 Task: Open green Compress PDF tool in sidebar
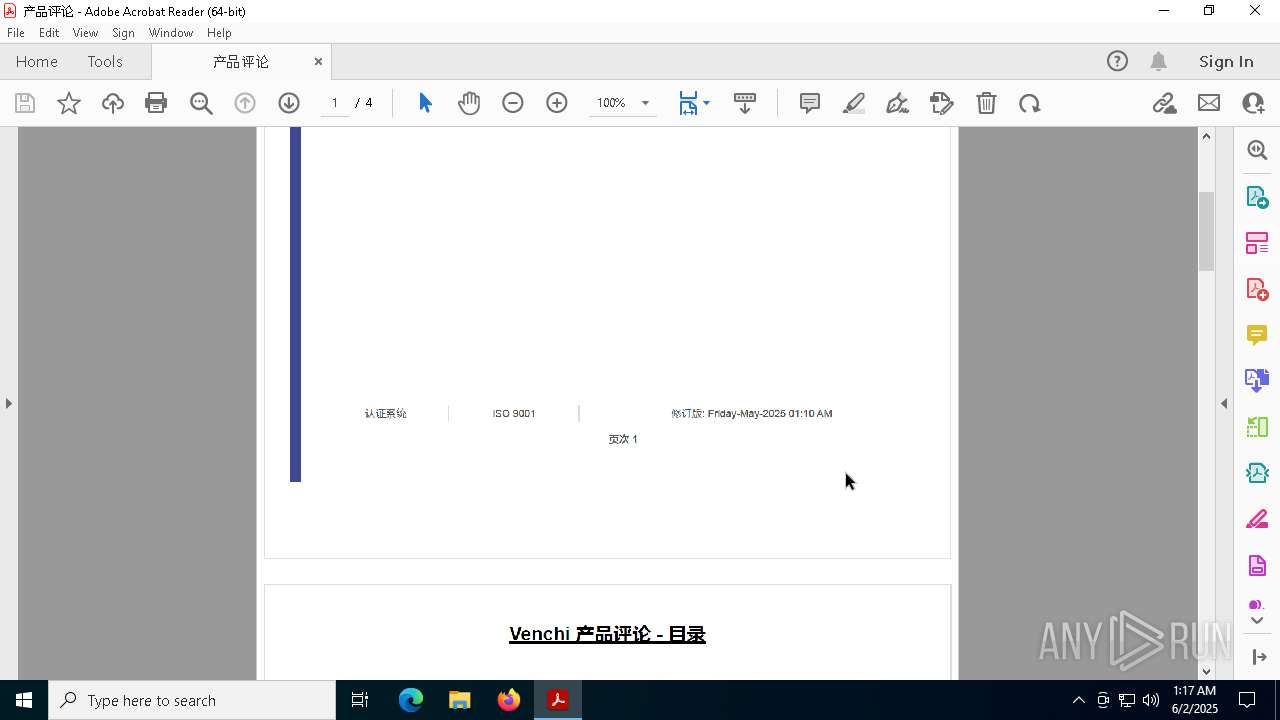click(x=1257, y=427)
